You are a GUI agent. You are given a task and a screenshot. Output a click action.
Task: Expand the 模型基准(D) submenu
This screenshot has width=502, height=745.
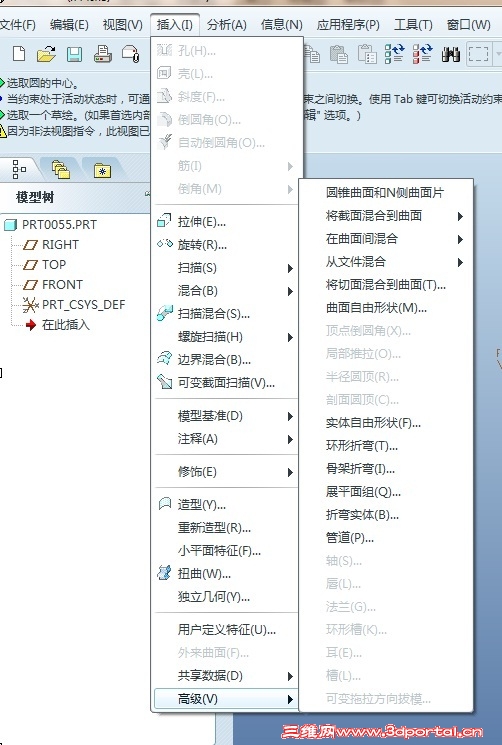(225, 416)
